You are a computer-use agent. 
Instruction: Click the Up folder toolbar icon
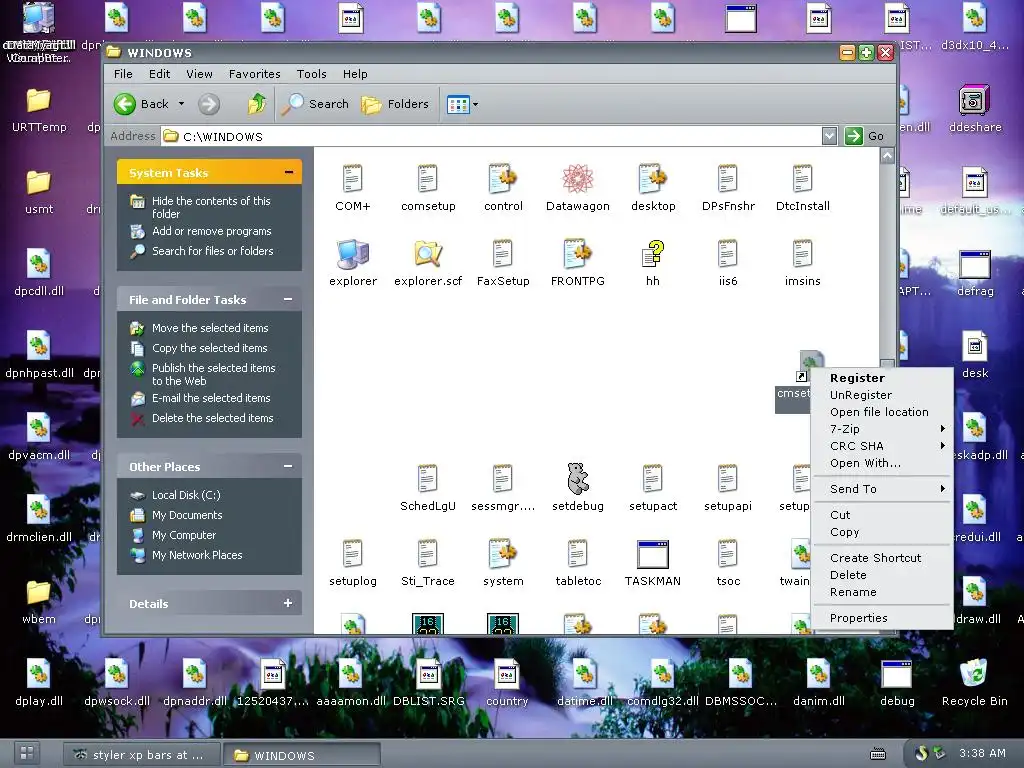(257, 104)
